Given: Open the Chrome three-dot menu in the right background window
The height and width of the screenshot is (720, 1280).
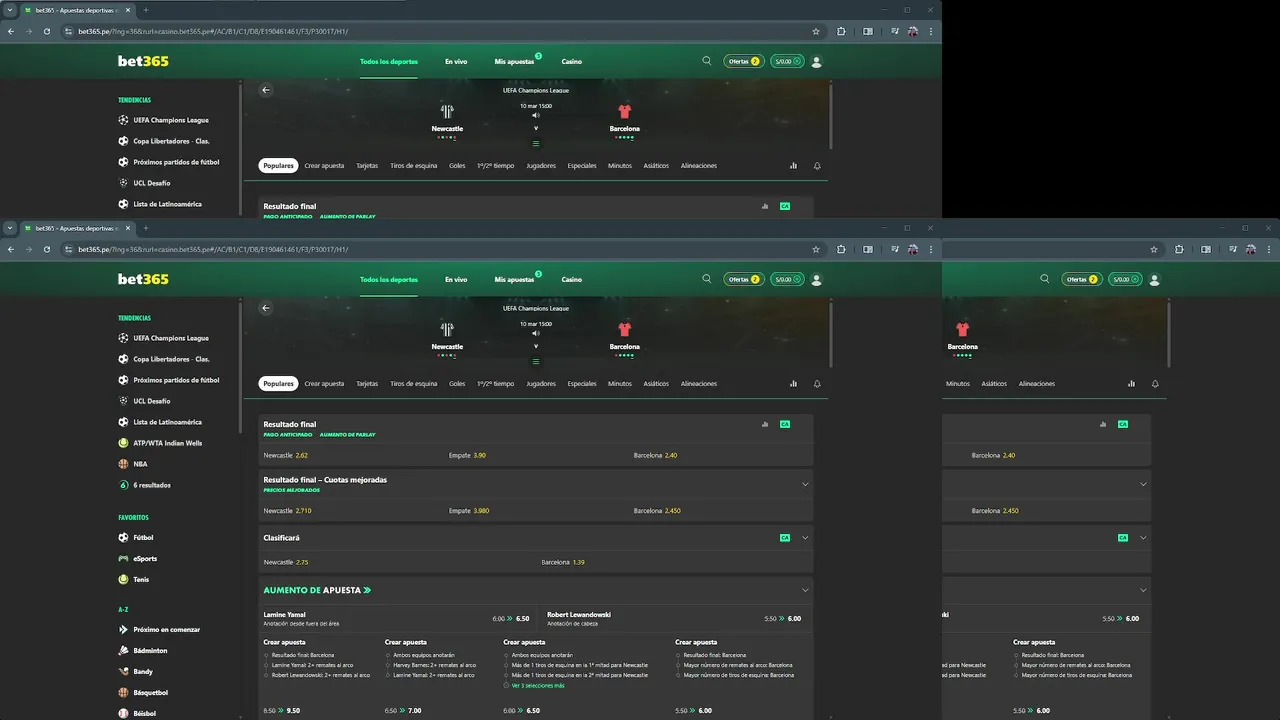Looking at the screenshot, I should (1270, 249).
